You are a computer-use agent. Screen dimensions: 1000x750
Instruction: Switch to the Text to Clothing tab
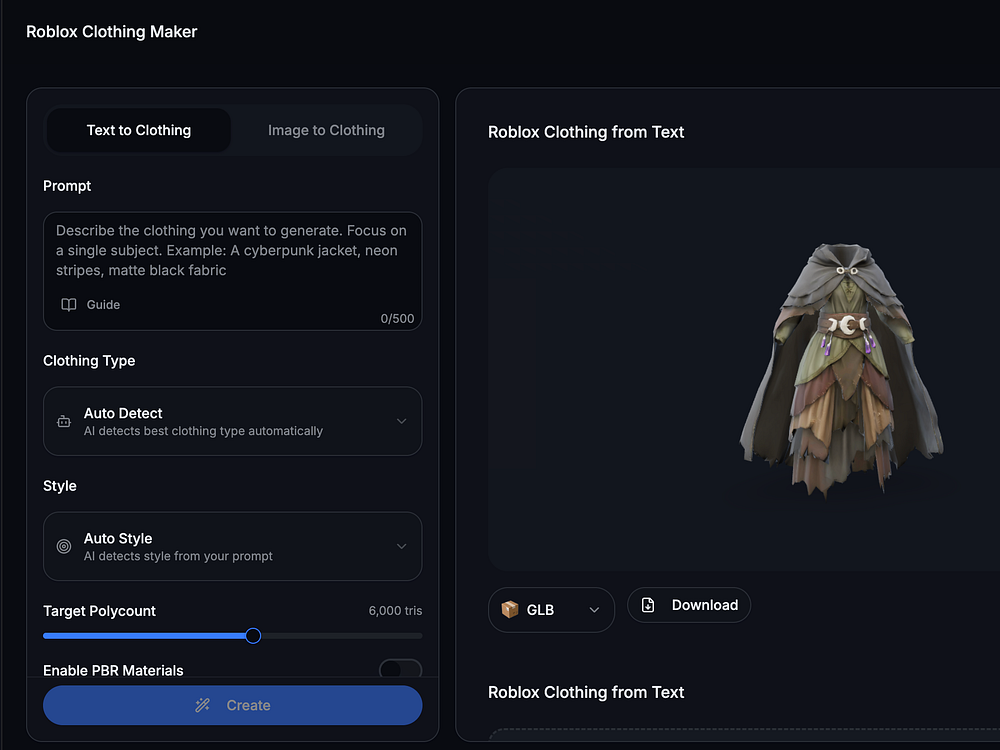(139, 130)
